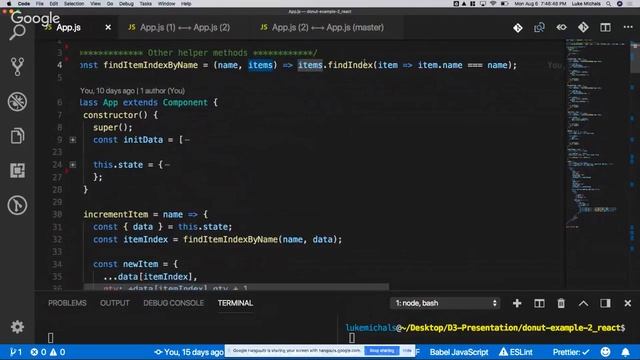Open the '1: node, bash' terminal dropdown
The width and height of the screenshot is (640, 360).
[x=445, y=303]
